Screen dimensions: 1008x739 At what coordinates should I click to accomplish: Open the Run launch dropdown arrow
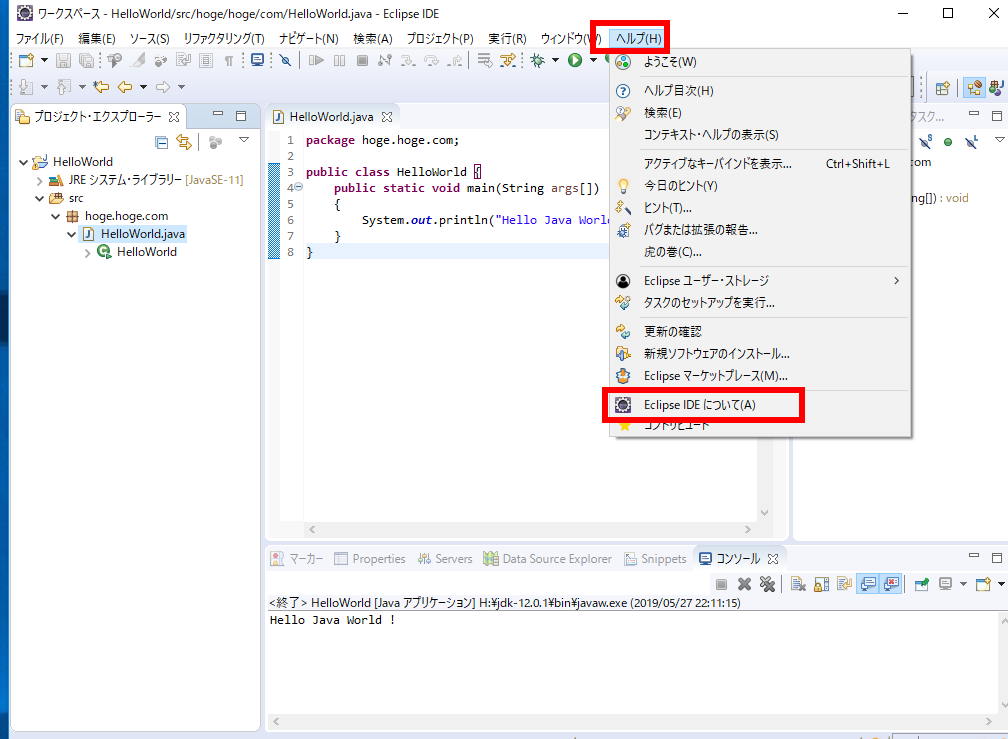coord(593,61)
